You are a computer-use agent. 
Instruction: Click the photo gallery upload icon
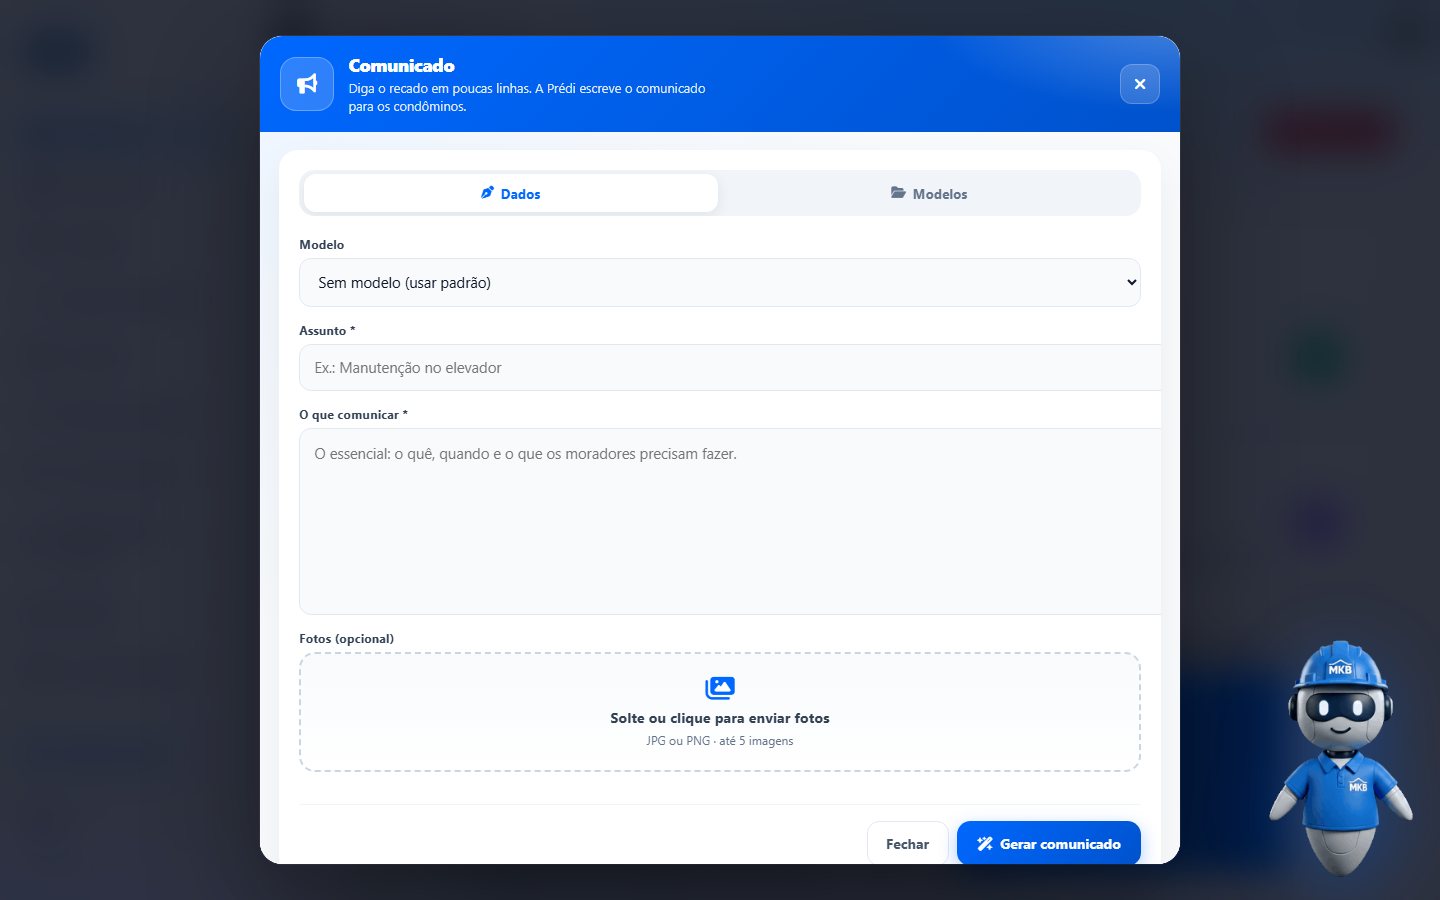[x=720, y=688]
